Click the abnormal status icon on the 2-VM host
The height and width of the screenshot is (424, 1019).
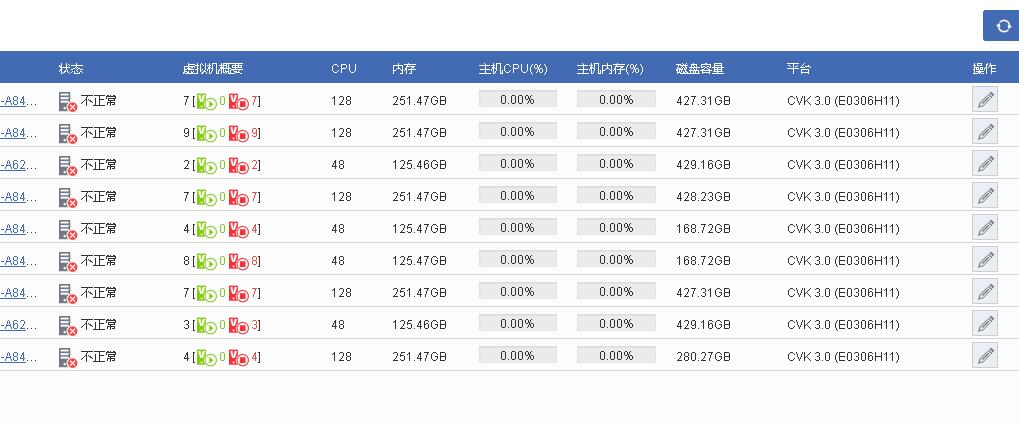67,165
